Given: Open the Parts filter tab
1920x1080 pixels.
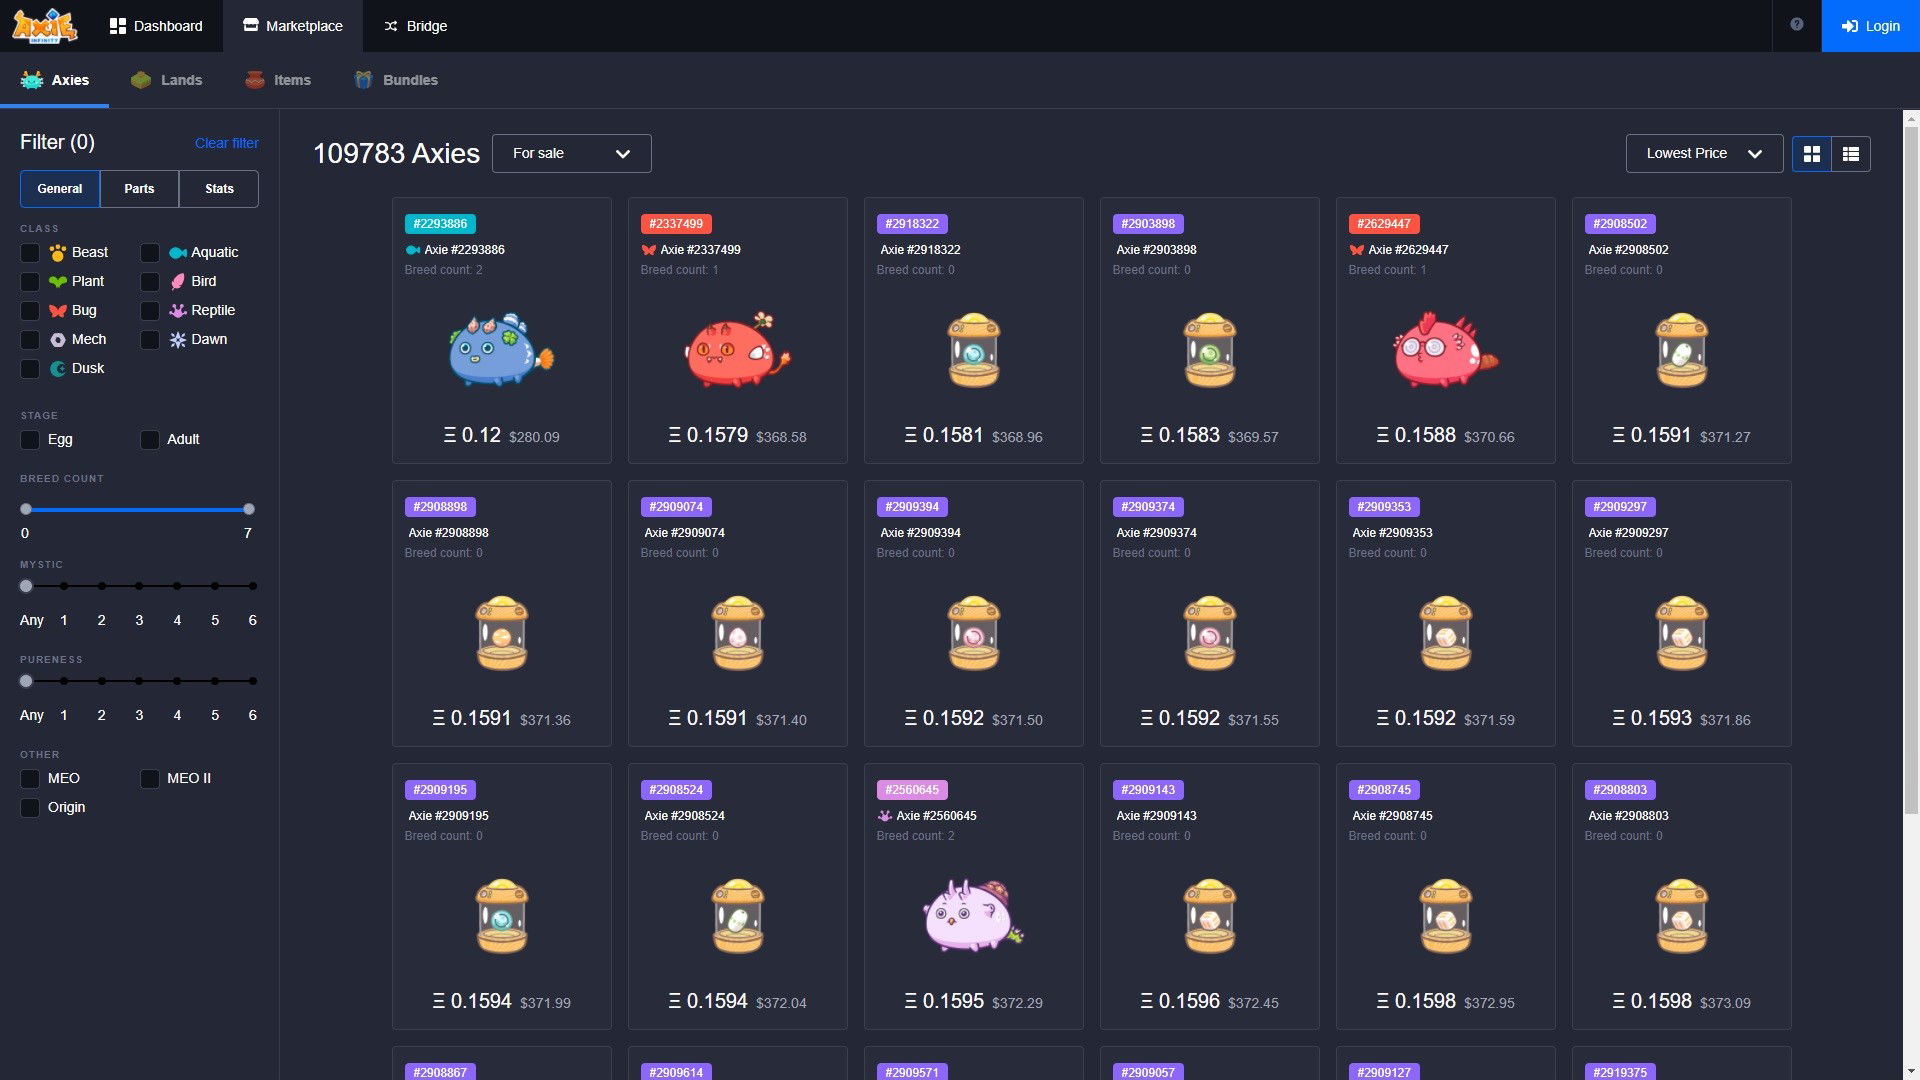Looking at the screenshot, I should pos(139,188).
